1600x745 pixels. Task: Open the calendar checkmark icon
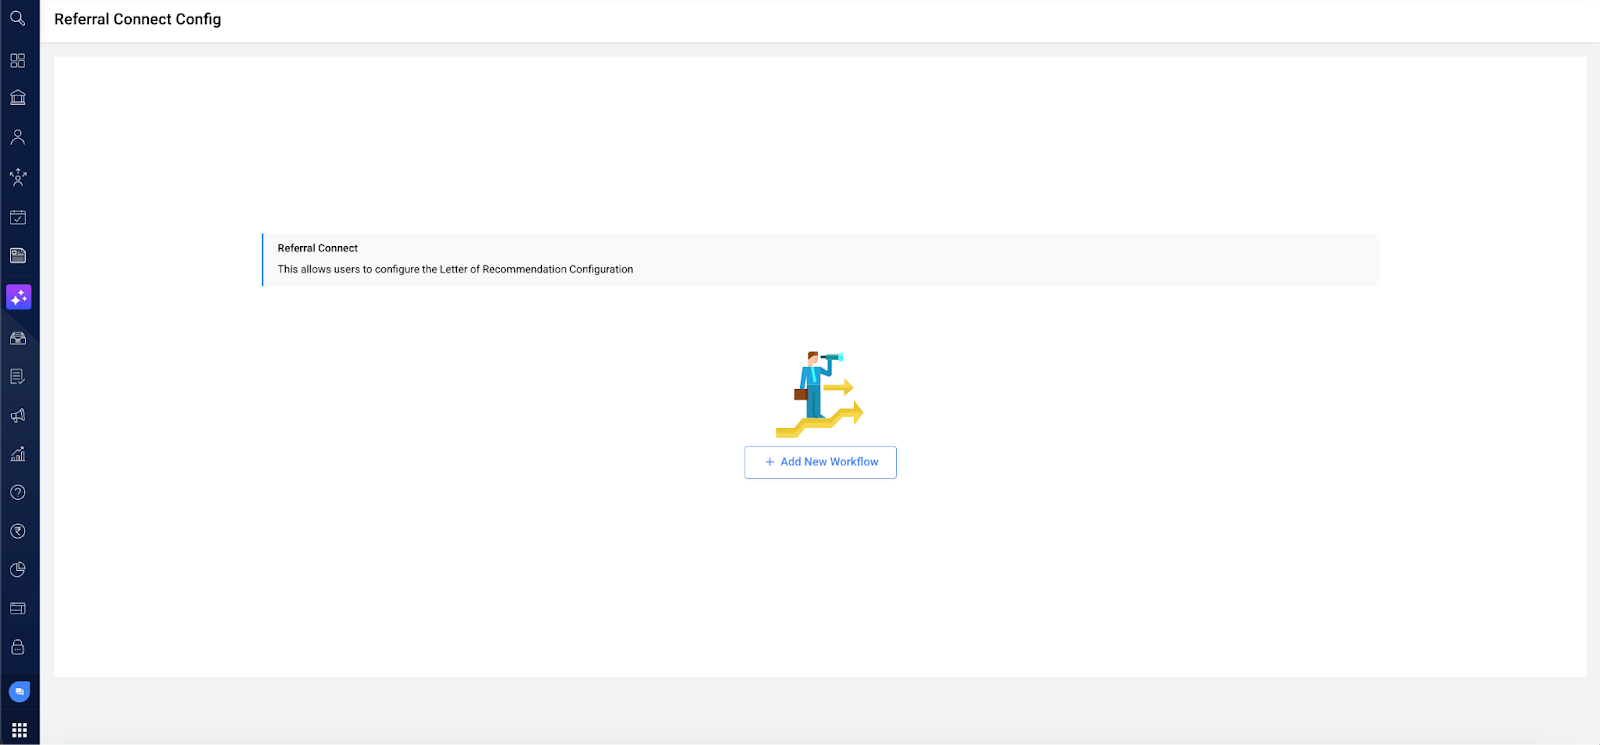pyautogui.click(x=18, y=217)
